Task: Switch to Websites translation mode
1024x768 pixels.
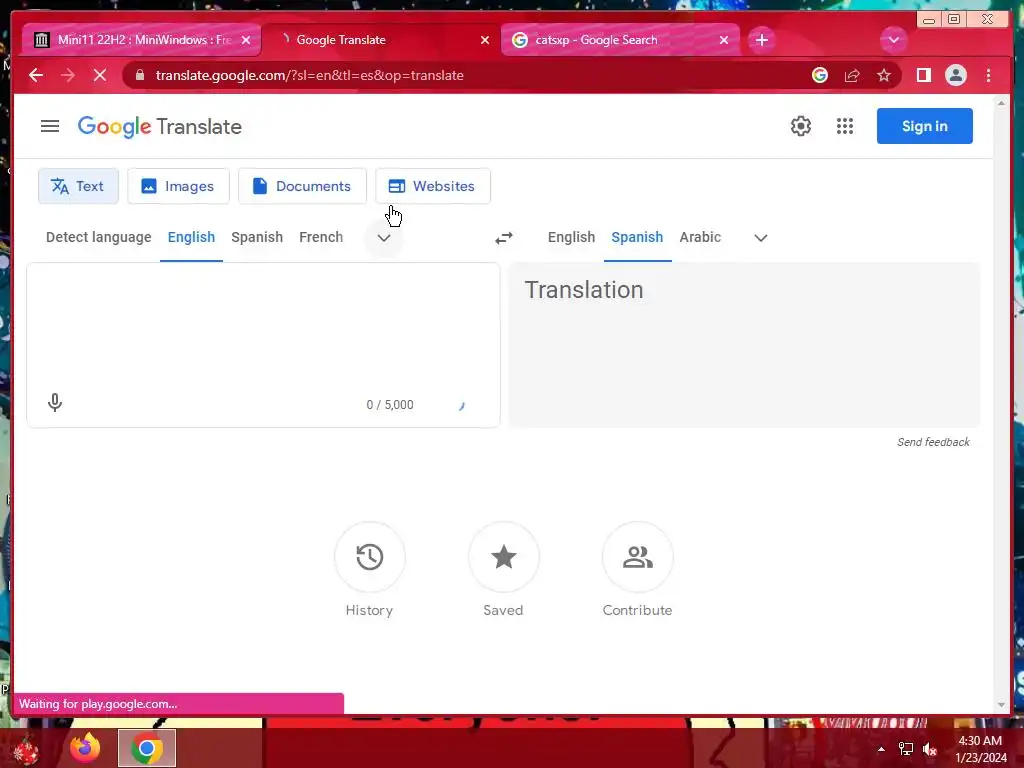Action: (x=432, y=186)
